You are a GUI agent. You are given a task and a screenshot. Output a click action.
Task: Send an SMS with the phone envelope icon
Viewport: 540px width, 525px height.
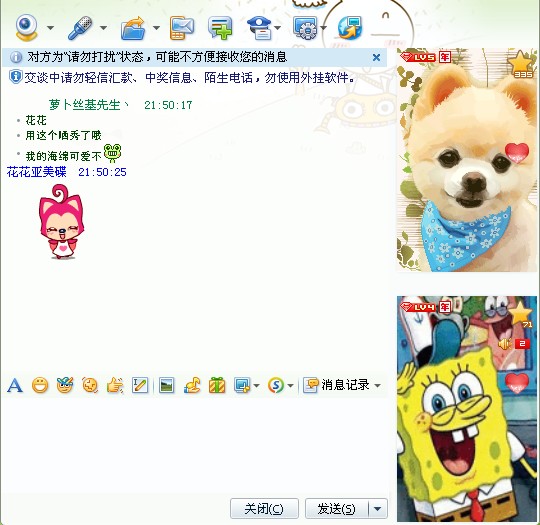click(x=182, y=28)
